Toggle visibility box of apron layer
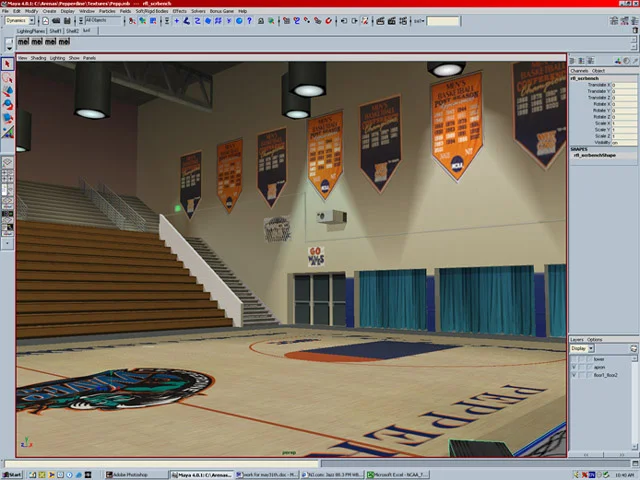The width and height of the screenshot is (640, 480). [573, 367]
